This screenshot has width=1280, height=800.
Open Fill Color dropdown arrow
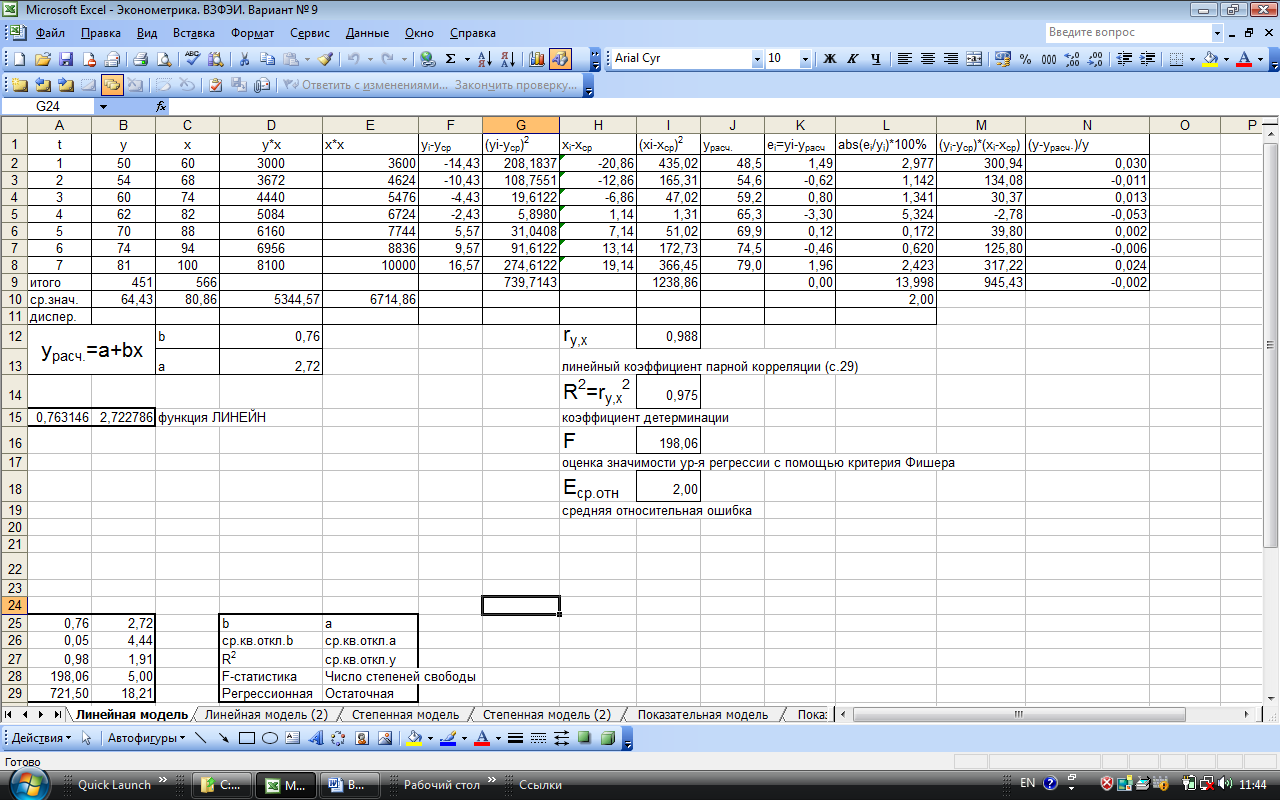click(x=1226, y=59)
